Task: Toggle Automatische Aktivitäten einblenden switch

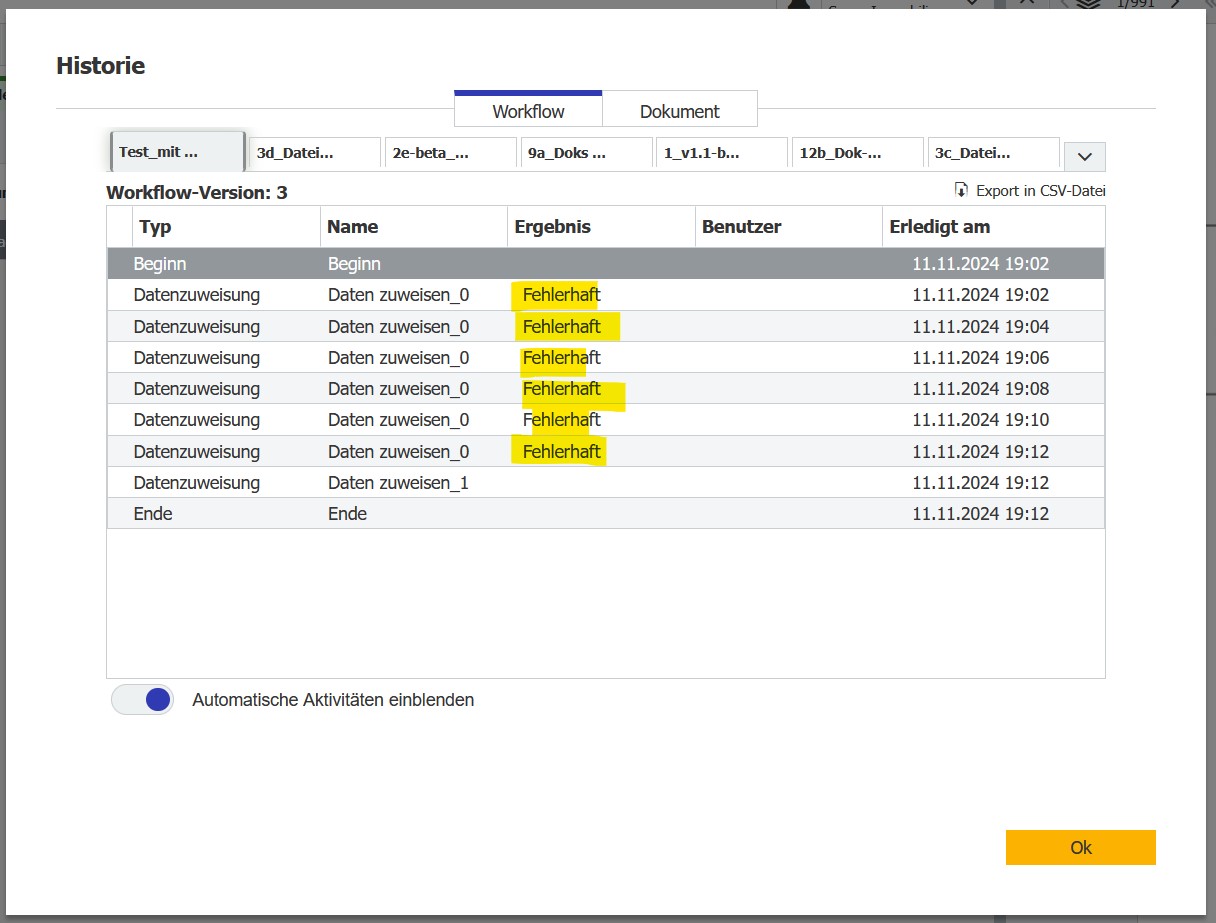Action: click(143, 700)
